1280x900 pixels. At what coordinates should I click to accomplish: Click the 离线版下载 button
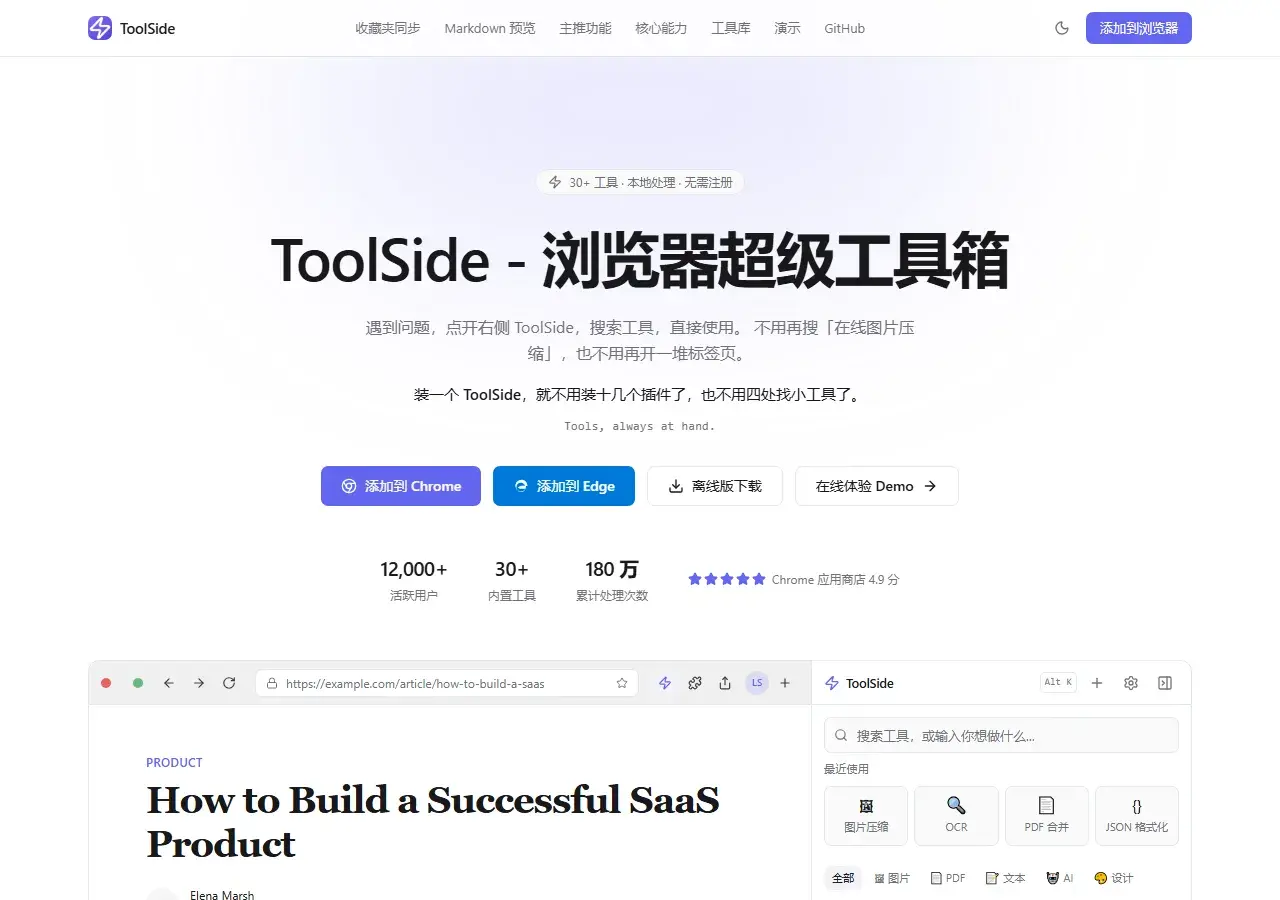(x=715, y=486)
